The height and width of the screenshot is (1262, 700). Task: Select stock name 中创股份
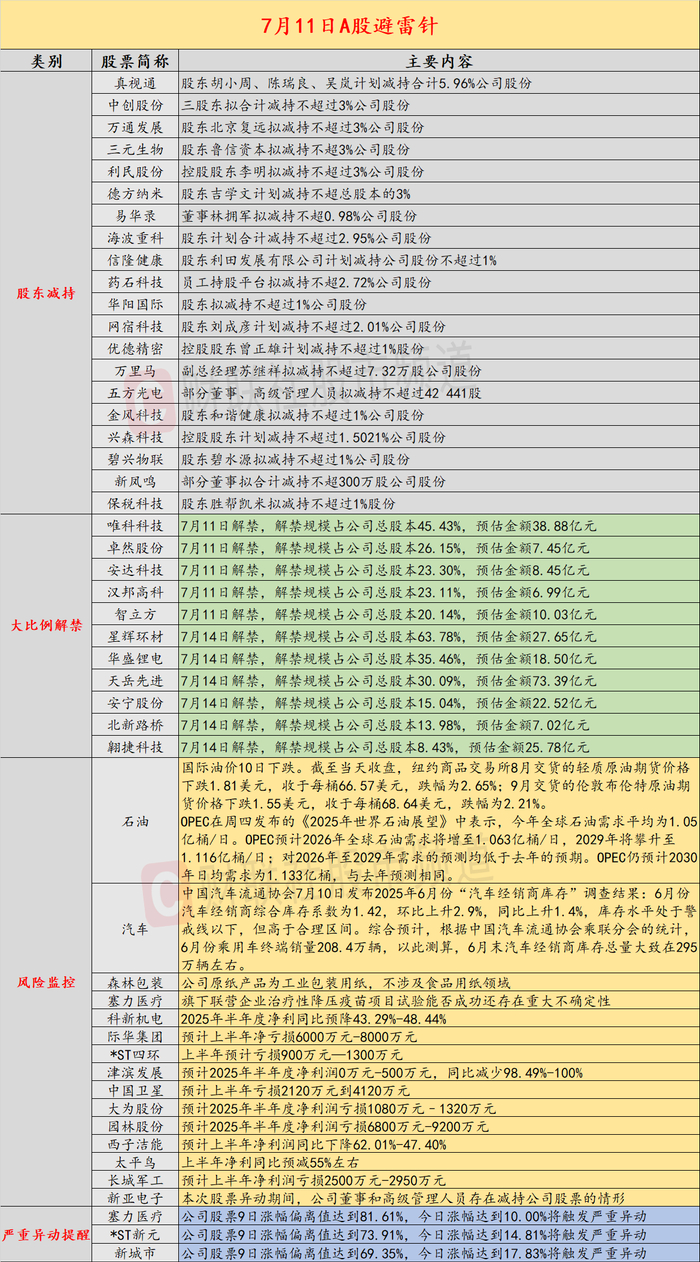(135, 106)
